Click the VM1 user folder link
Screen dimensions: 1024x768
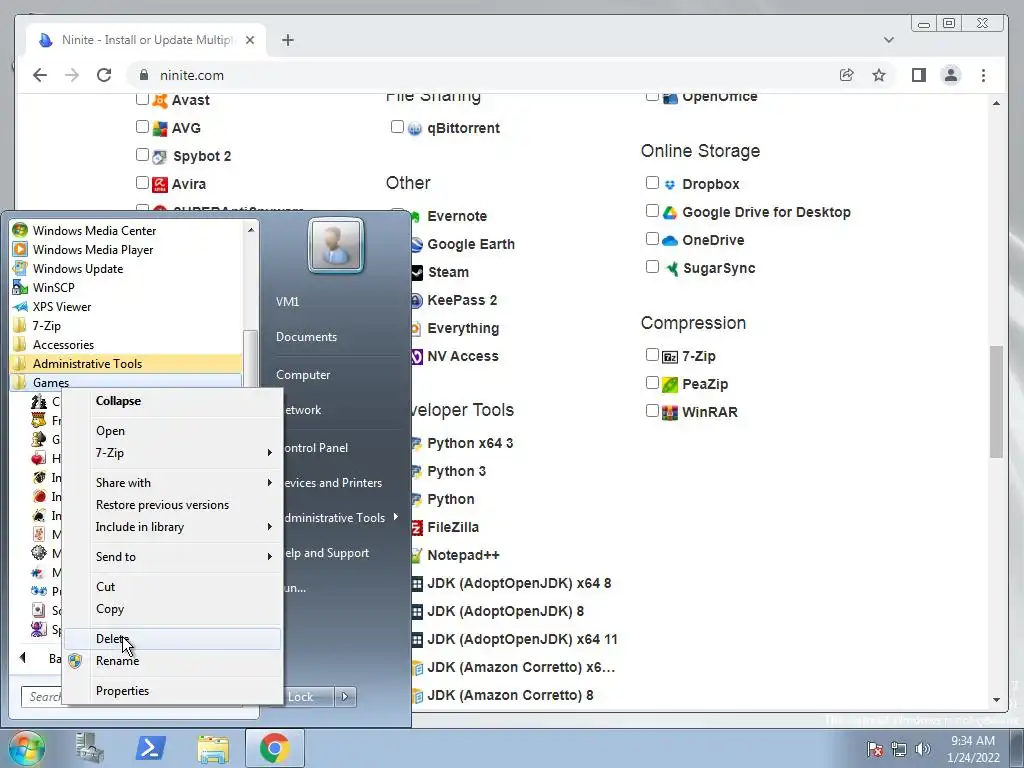click(287, 302)
